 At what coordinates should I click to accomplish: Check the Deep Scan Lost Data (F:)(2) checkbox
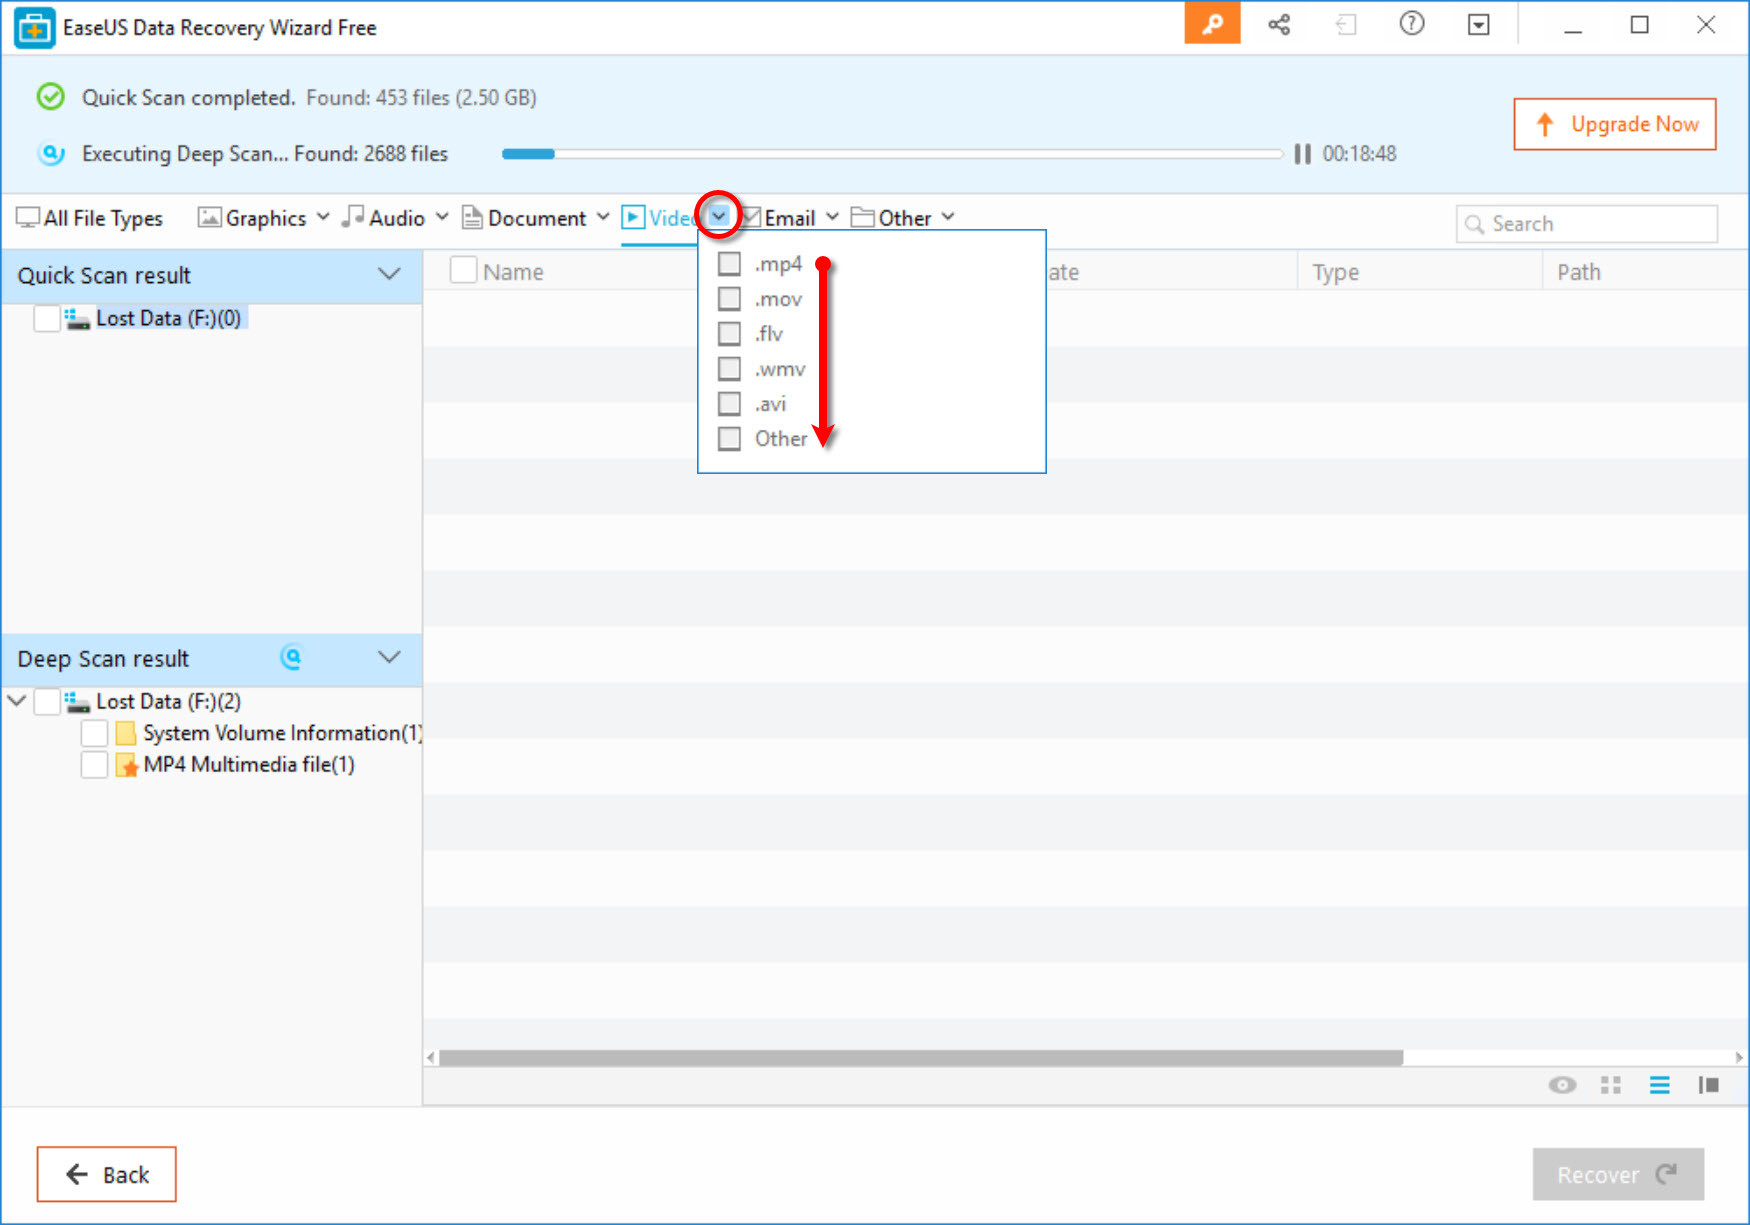point(46,701)
